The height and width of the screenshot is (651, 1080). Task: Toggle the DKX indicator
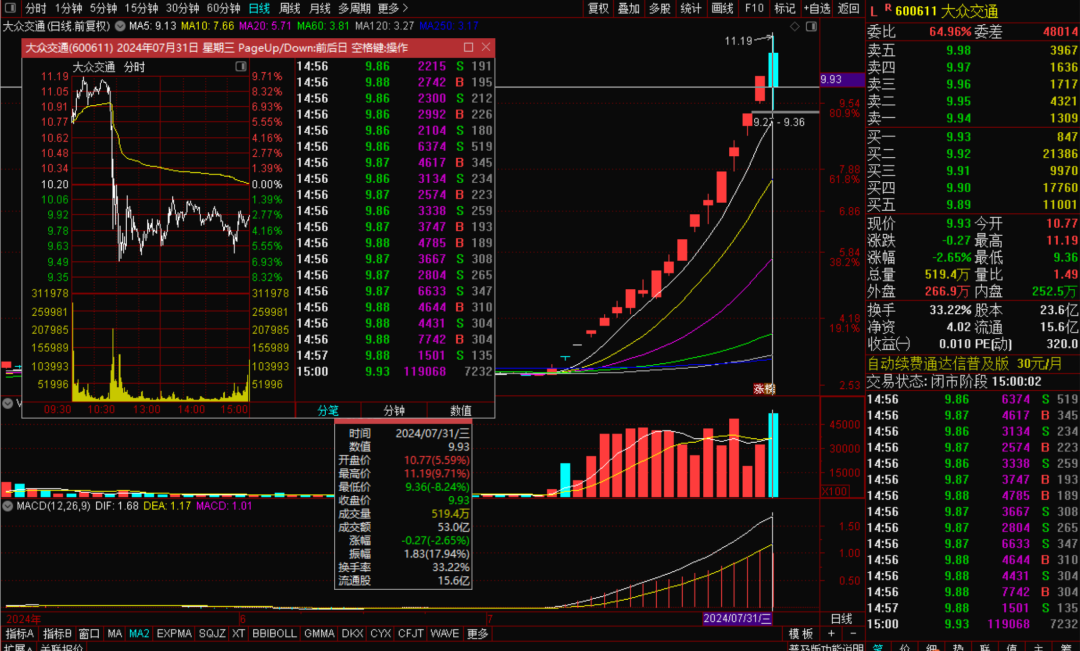point(352,633)
